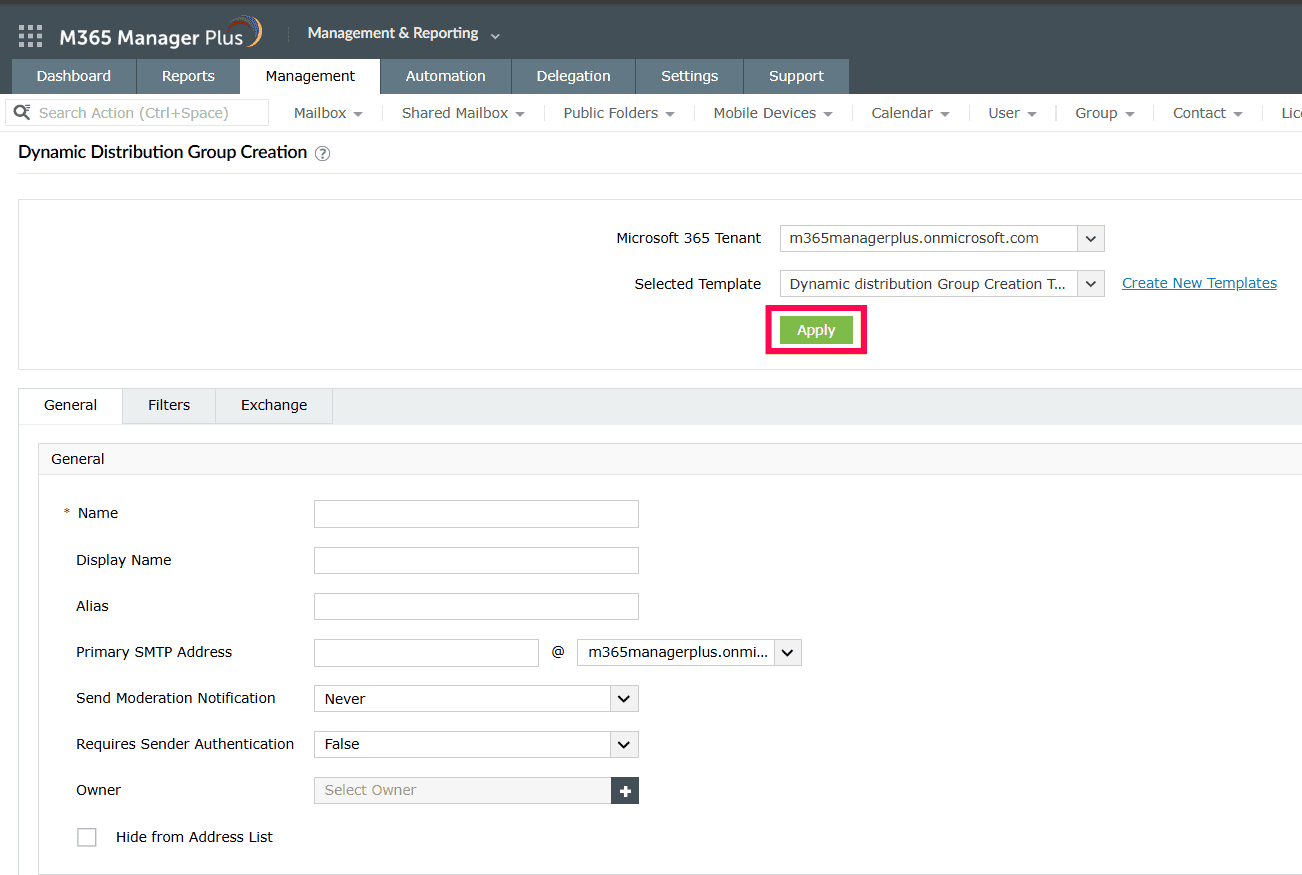Switch to the Delegation tab

pos(573,76)
